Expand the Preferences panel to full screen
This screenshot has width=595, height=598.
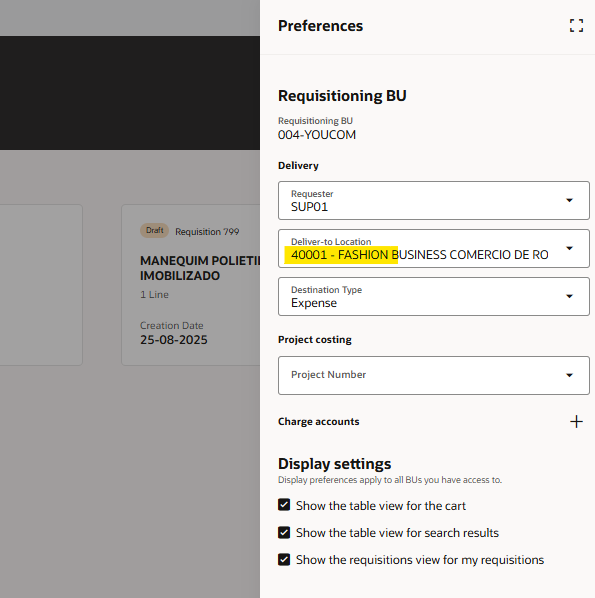[576, 26]
